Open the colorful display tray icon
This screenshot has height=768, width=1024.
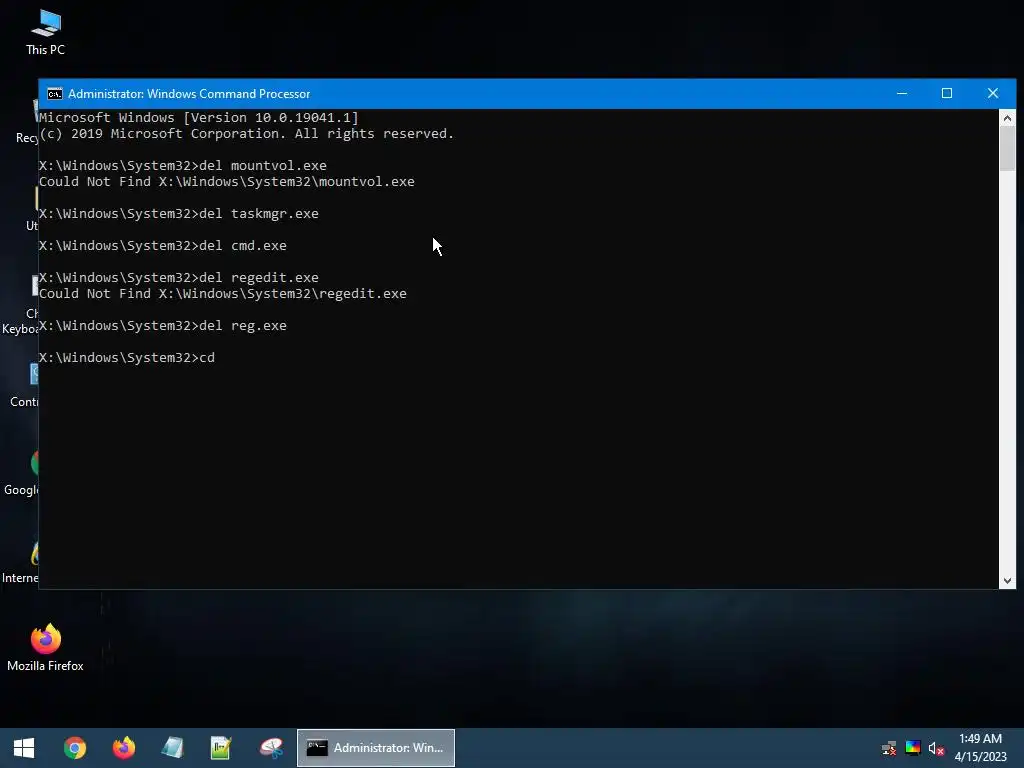pyautogui.click(x=912, y=748)
